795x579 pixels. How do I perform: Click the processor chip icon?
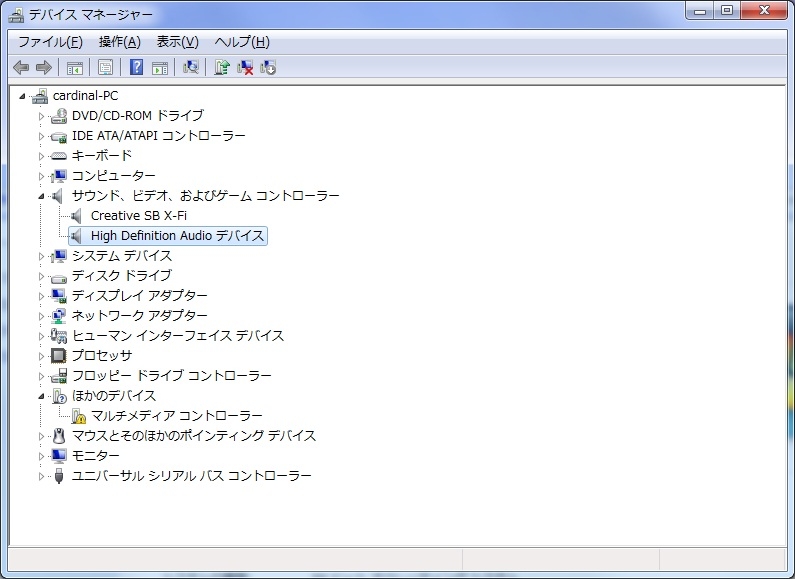[58, 355]
